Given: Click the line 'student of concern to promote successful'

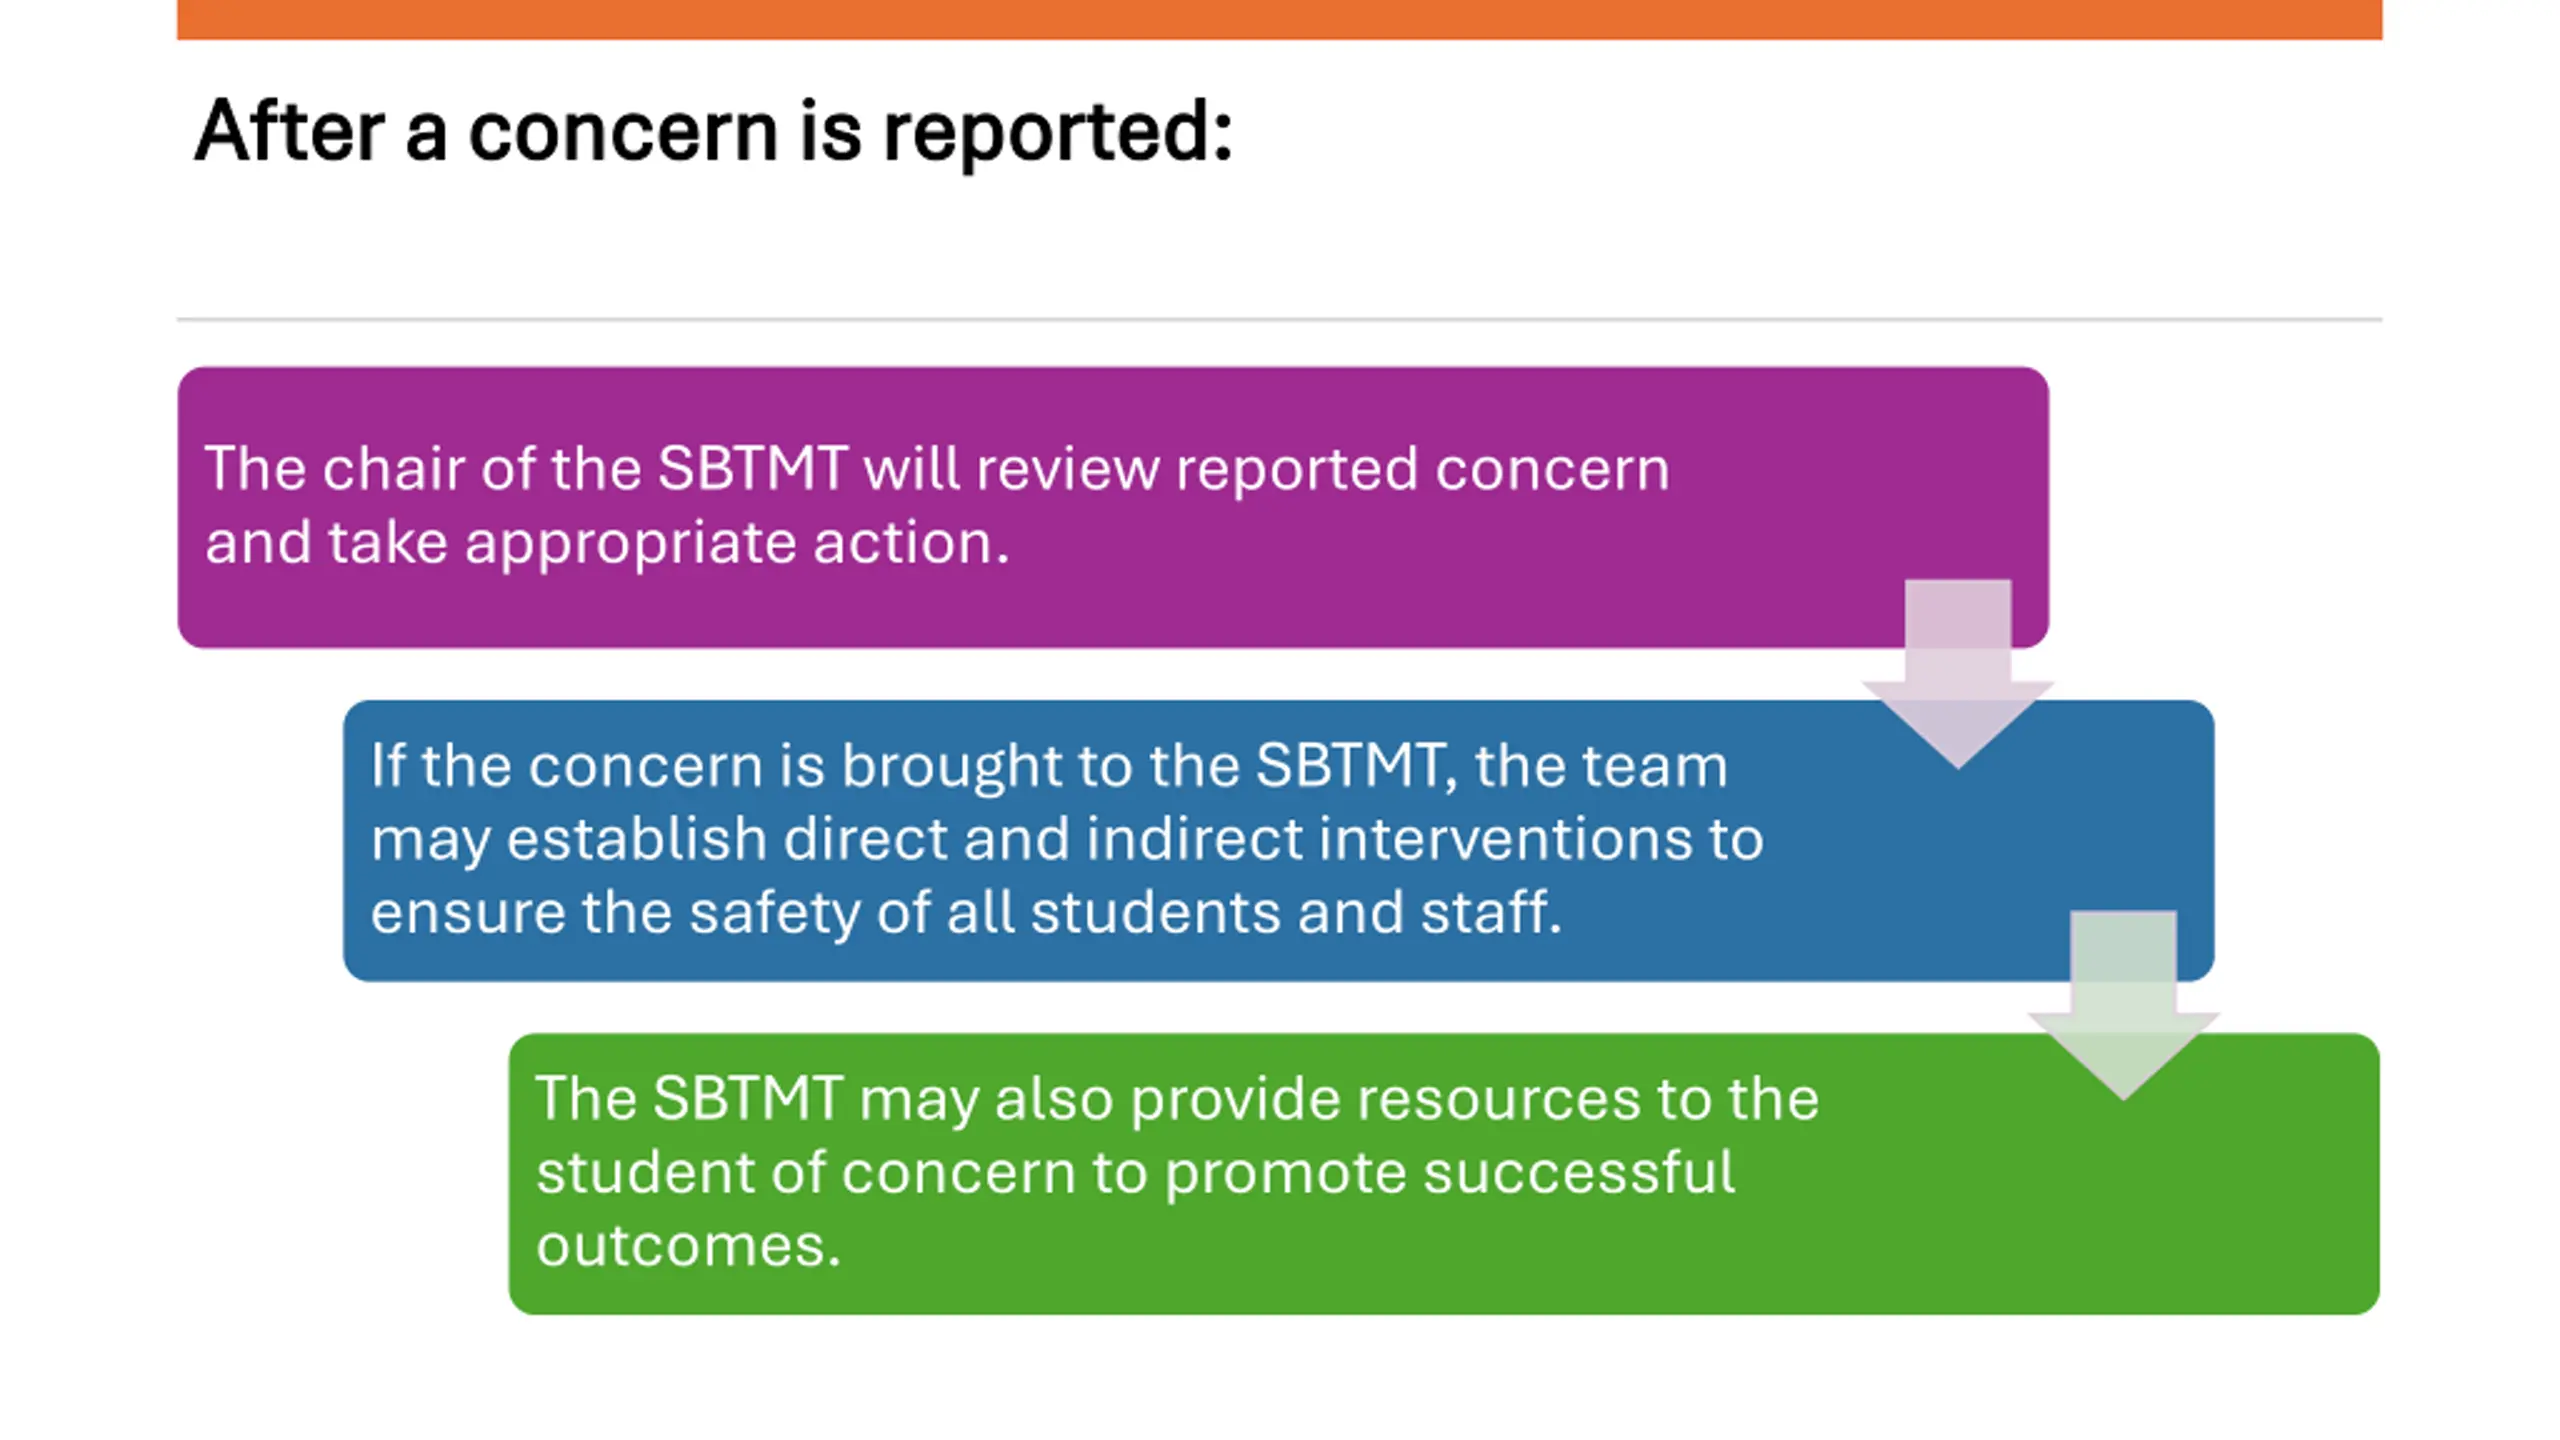Looking at the screenshot, I should pyautogui.click(x=1135, y=1172).
